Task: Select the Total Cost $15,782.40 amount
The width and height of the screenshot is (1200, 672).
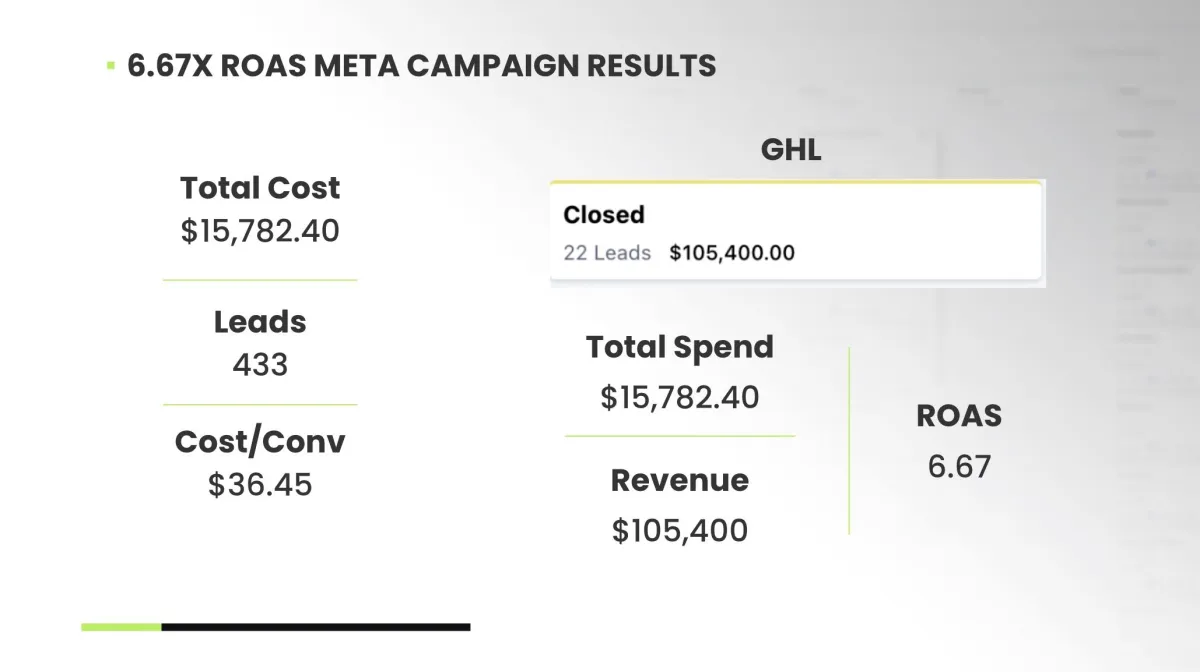Action: [260, 231]
